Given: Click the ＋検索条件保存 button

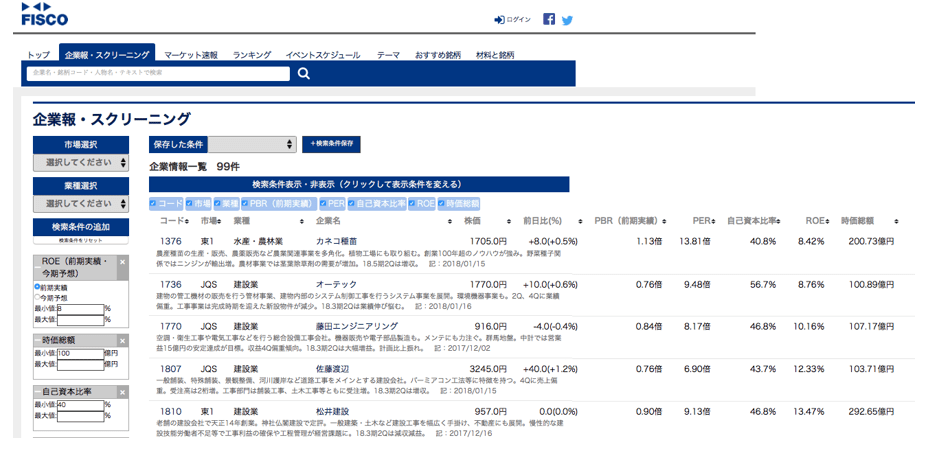Looking at the screenshot, I should coord(331,145).
